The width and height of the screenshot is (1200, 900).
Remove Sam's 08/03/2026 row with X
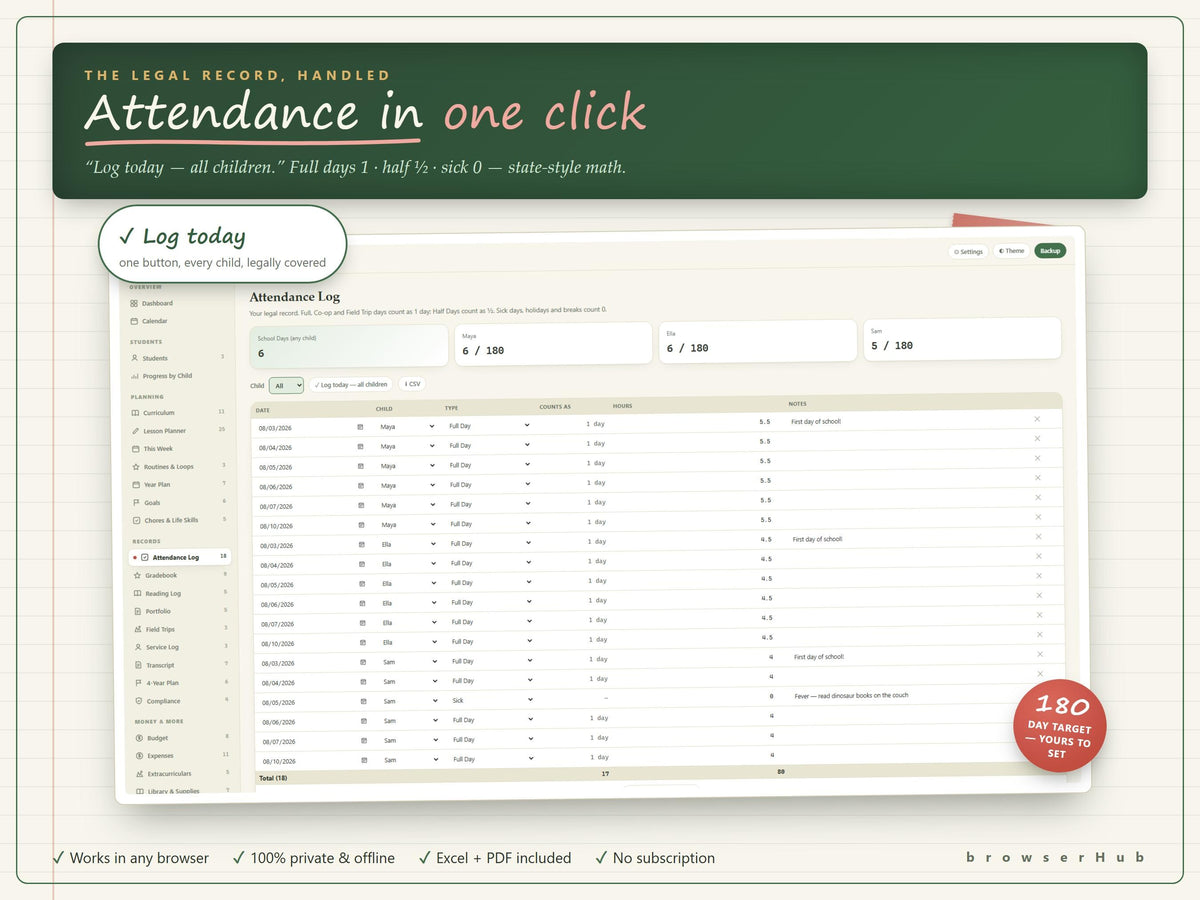pyautogui.click(x=1040, y=654)
